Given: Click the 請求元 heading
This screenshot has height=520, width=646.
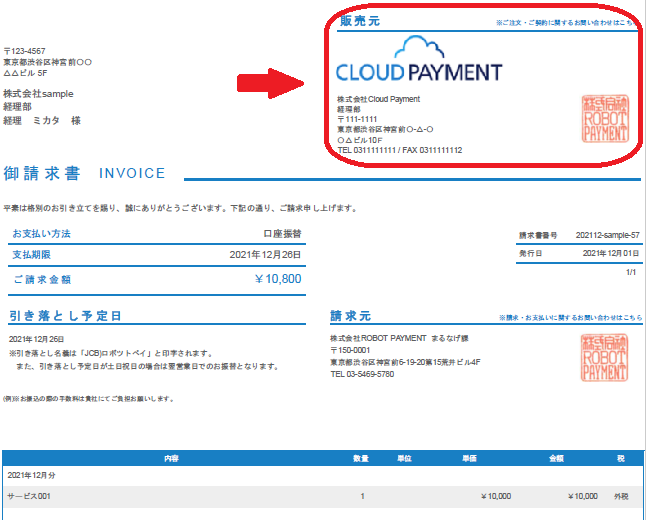Looking at the screenshot, I should tap(351, 316).
